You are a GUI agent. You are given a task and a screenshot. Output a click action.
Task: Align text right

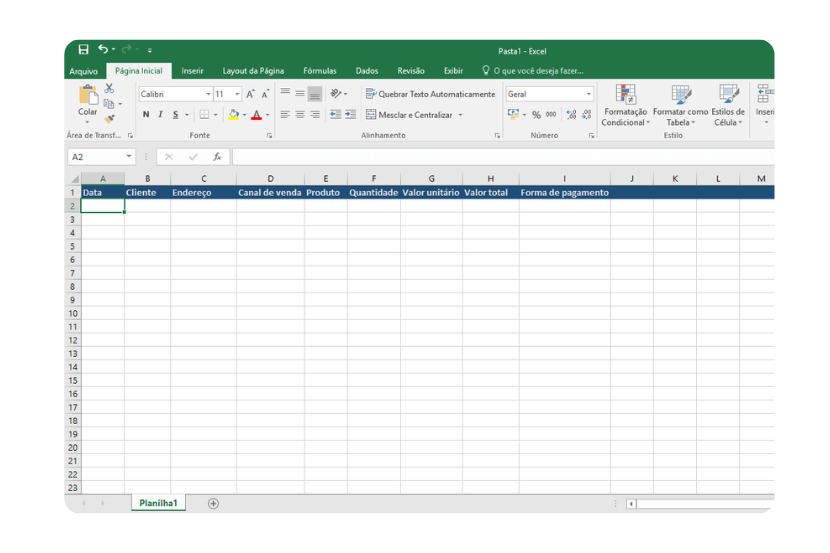[314, 115]
